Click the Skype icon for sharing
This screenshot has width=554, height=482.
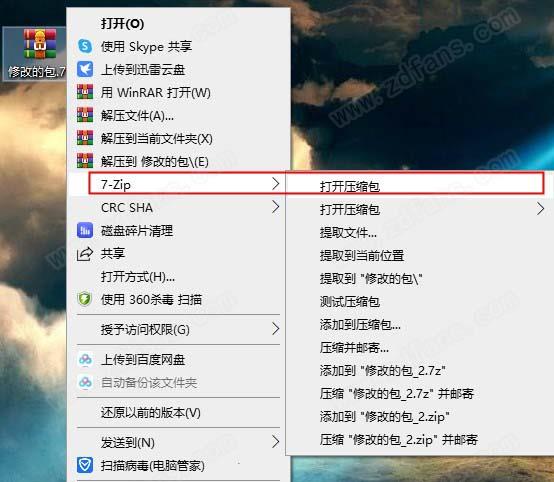(x=85, y=46)
